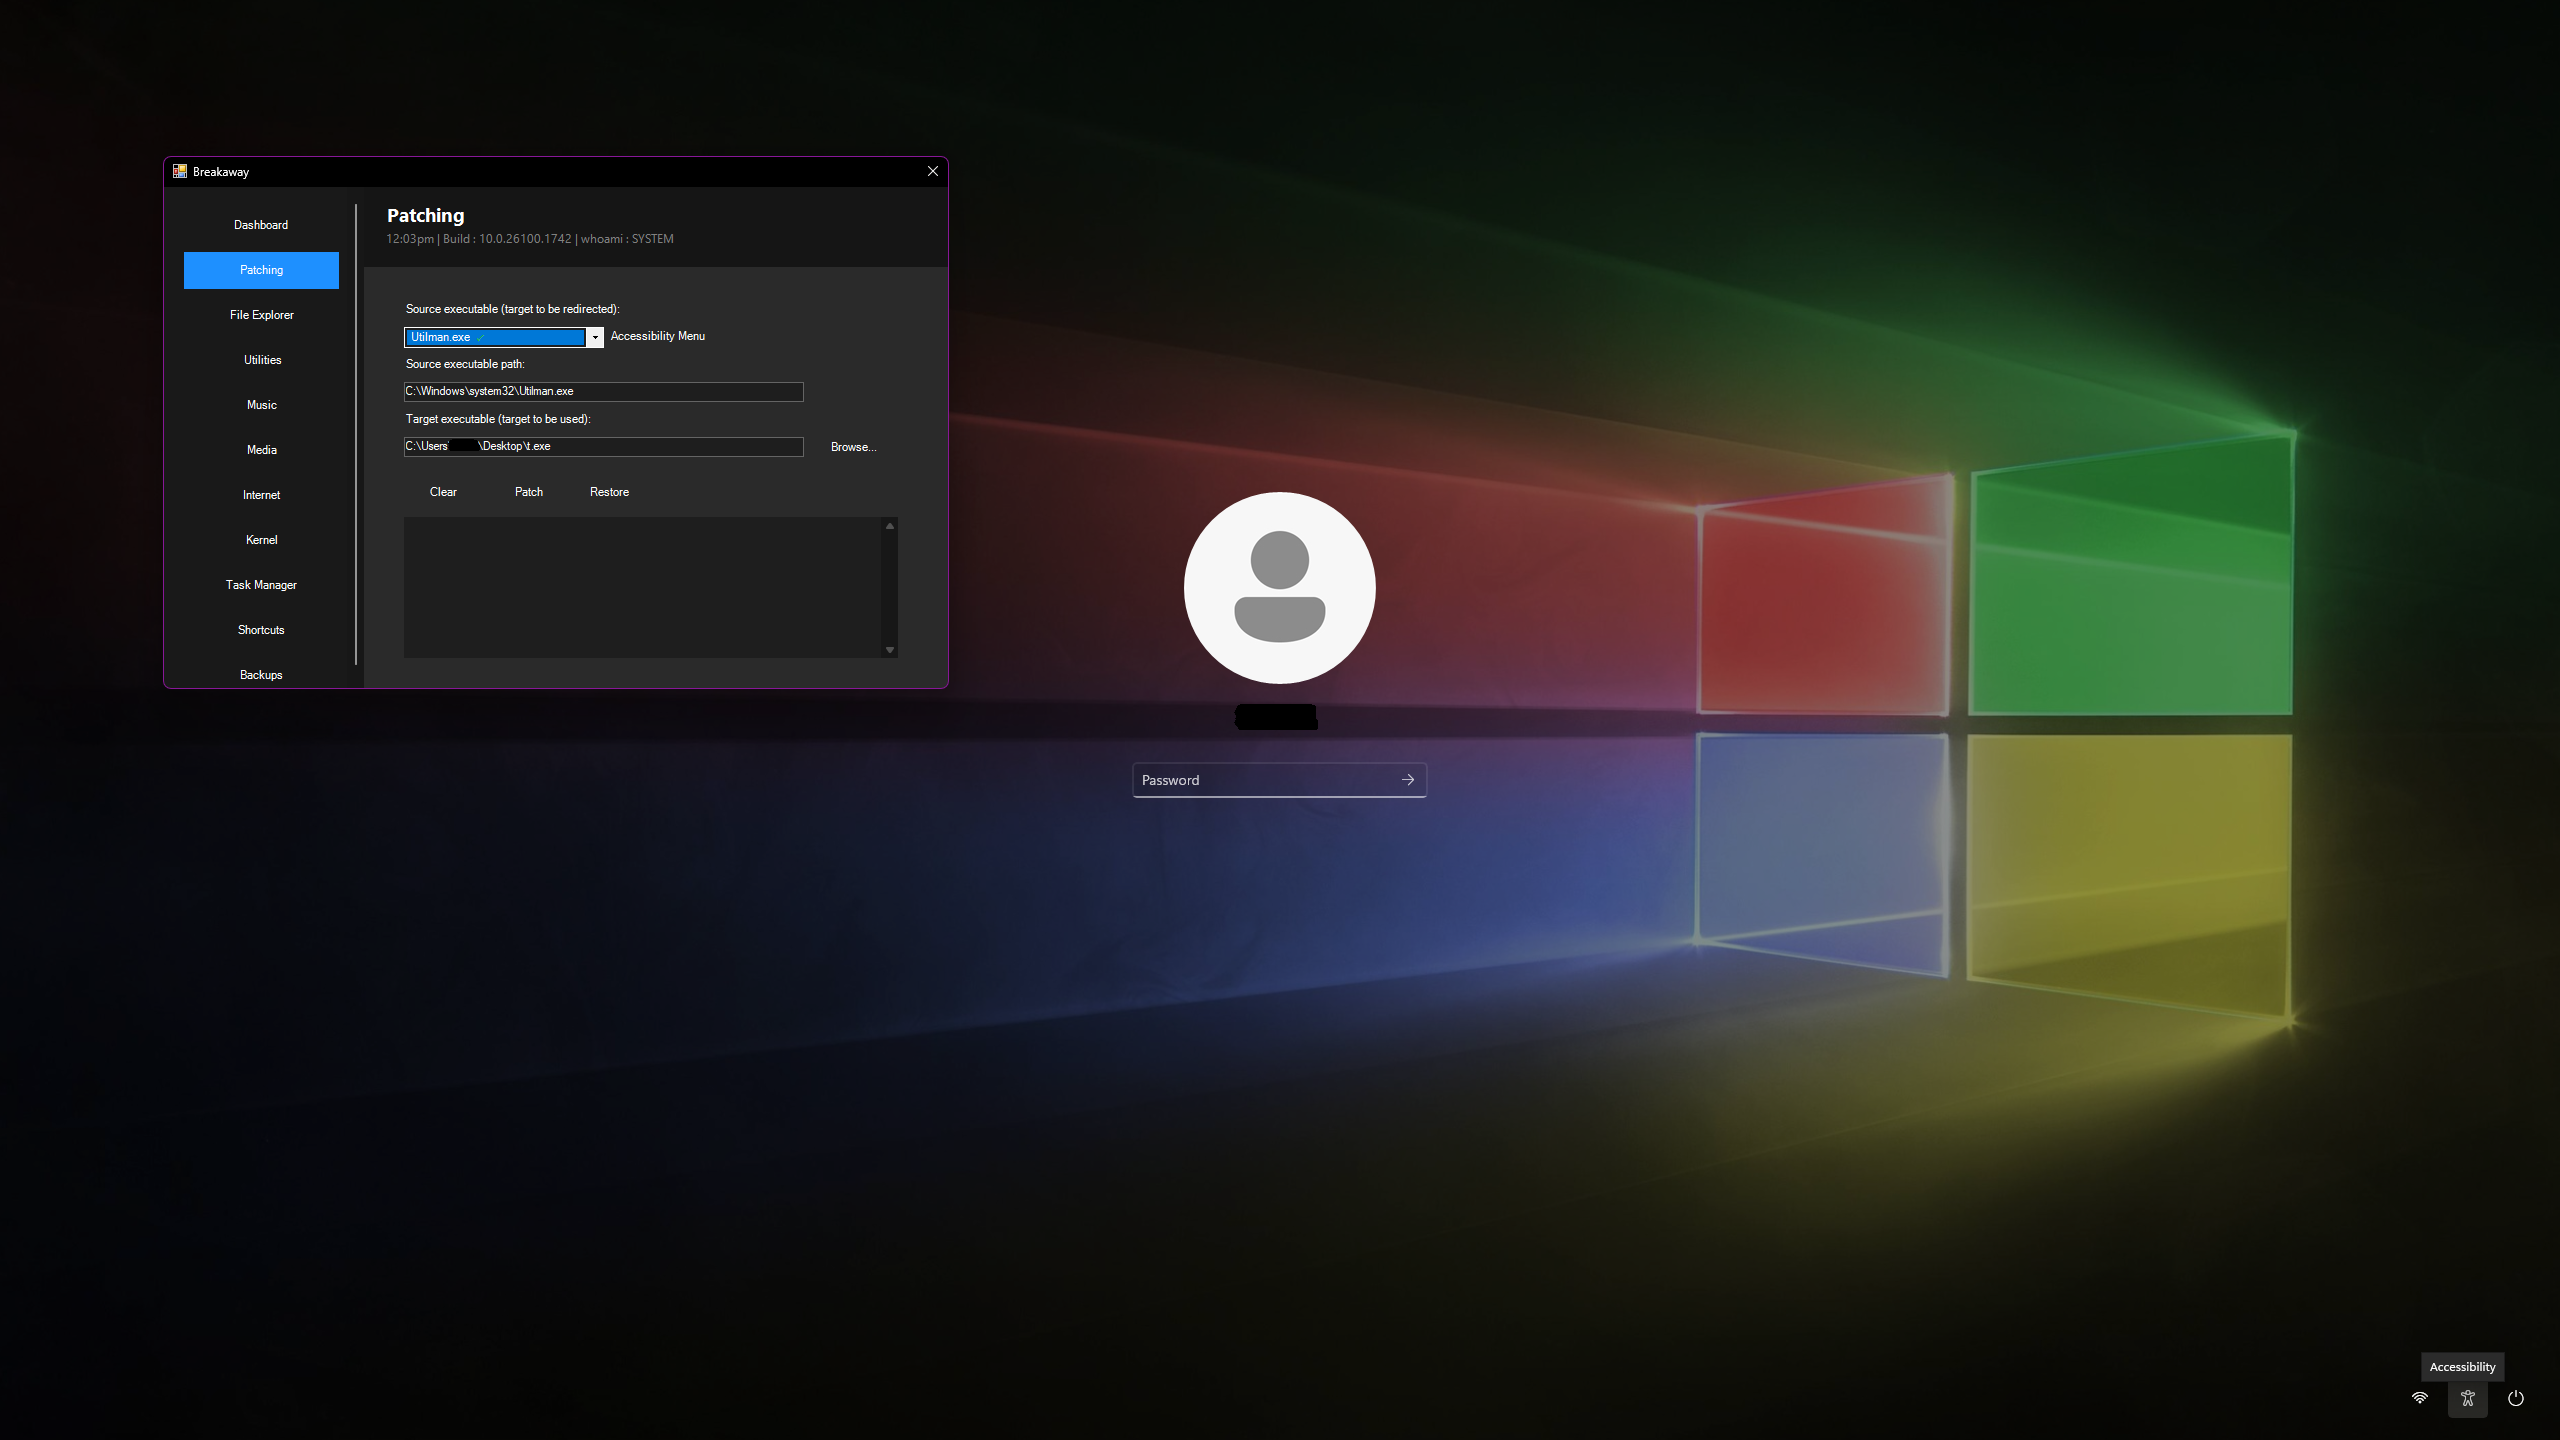Click the Browse... button

[x=853, y=447]
